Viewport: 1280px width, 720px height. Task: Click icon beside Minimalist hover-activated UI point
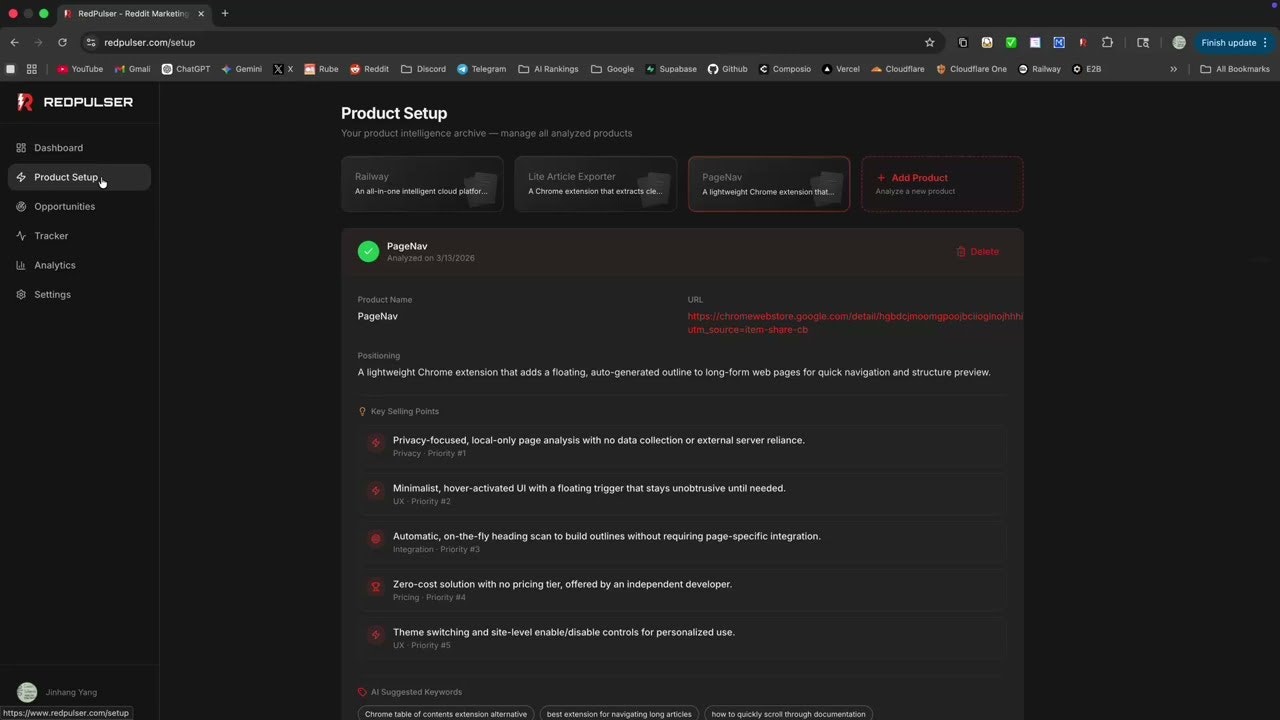pos(376,491)
